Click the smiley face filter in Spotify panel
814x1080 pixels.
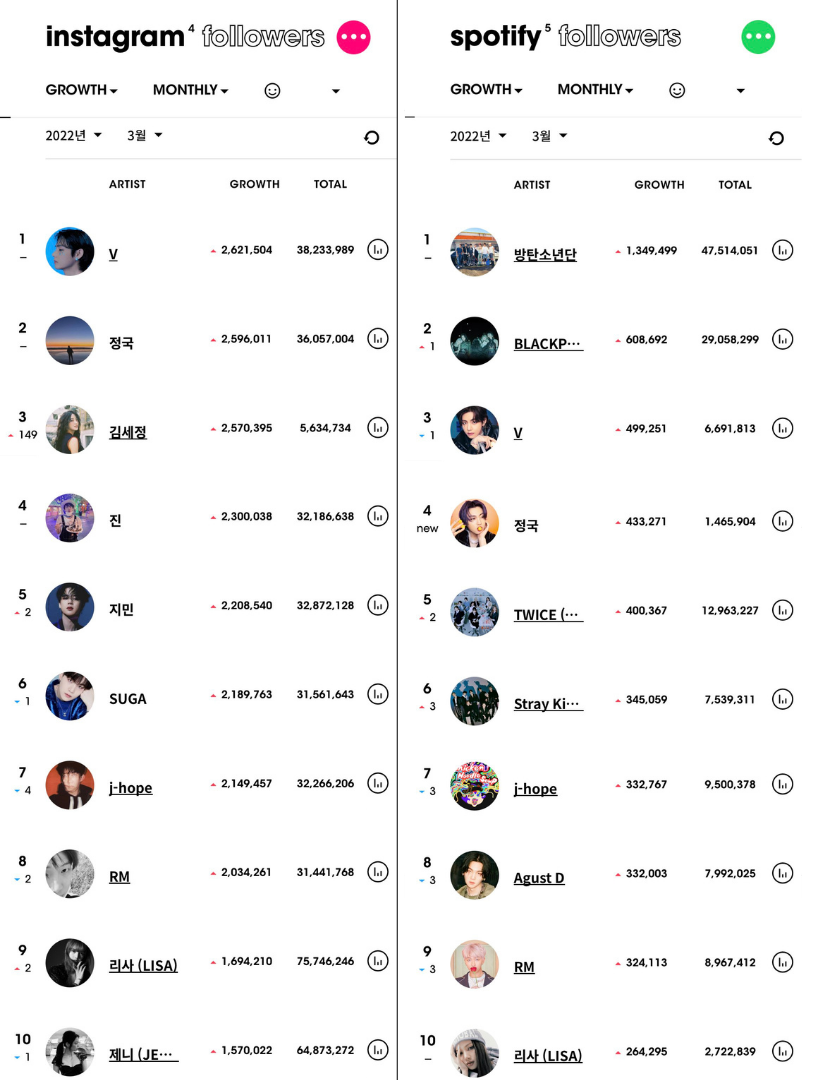tap(677, 90)
